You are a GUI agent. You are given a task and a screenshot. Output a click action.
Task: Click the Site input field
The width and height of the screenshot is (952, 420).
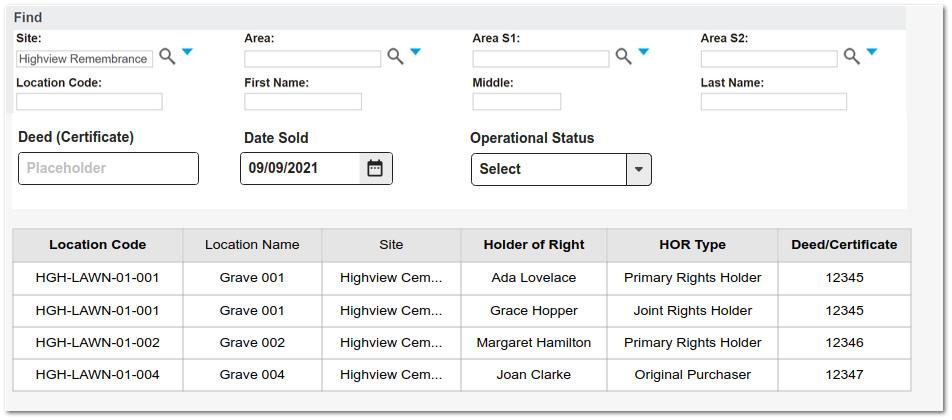[x=85, y=59]
